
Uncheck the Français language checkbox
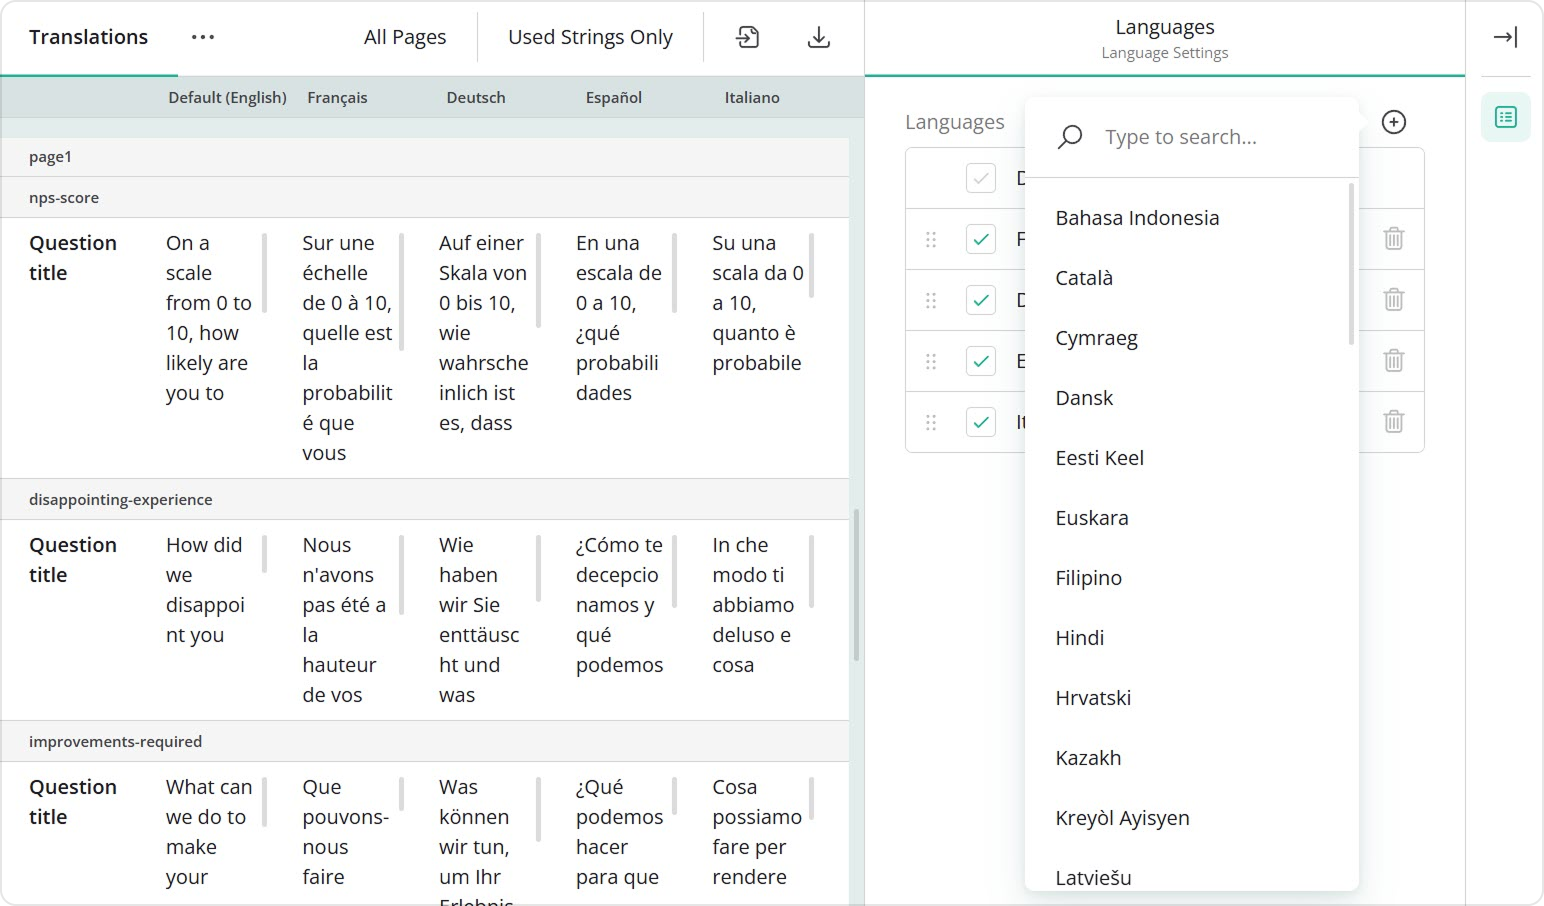coord(981,239)
